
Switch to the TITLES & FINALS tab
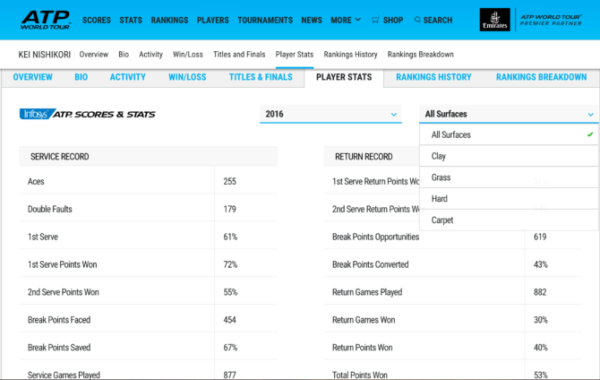pos(261,77)
